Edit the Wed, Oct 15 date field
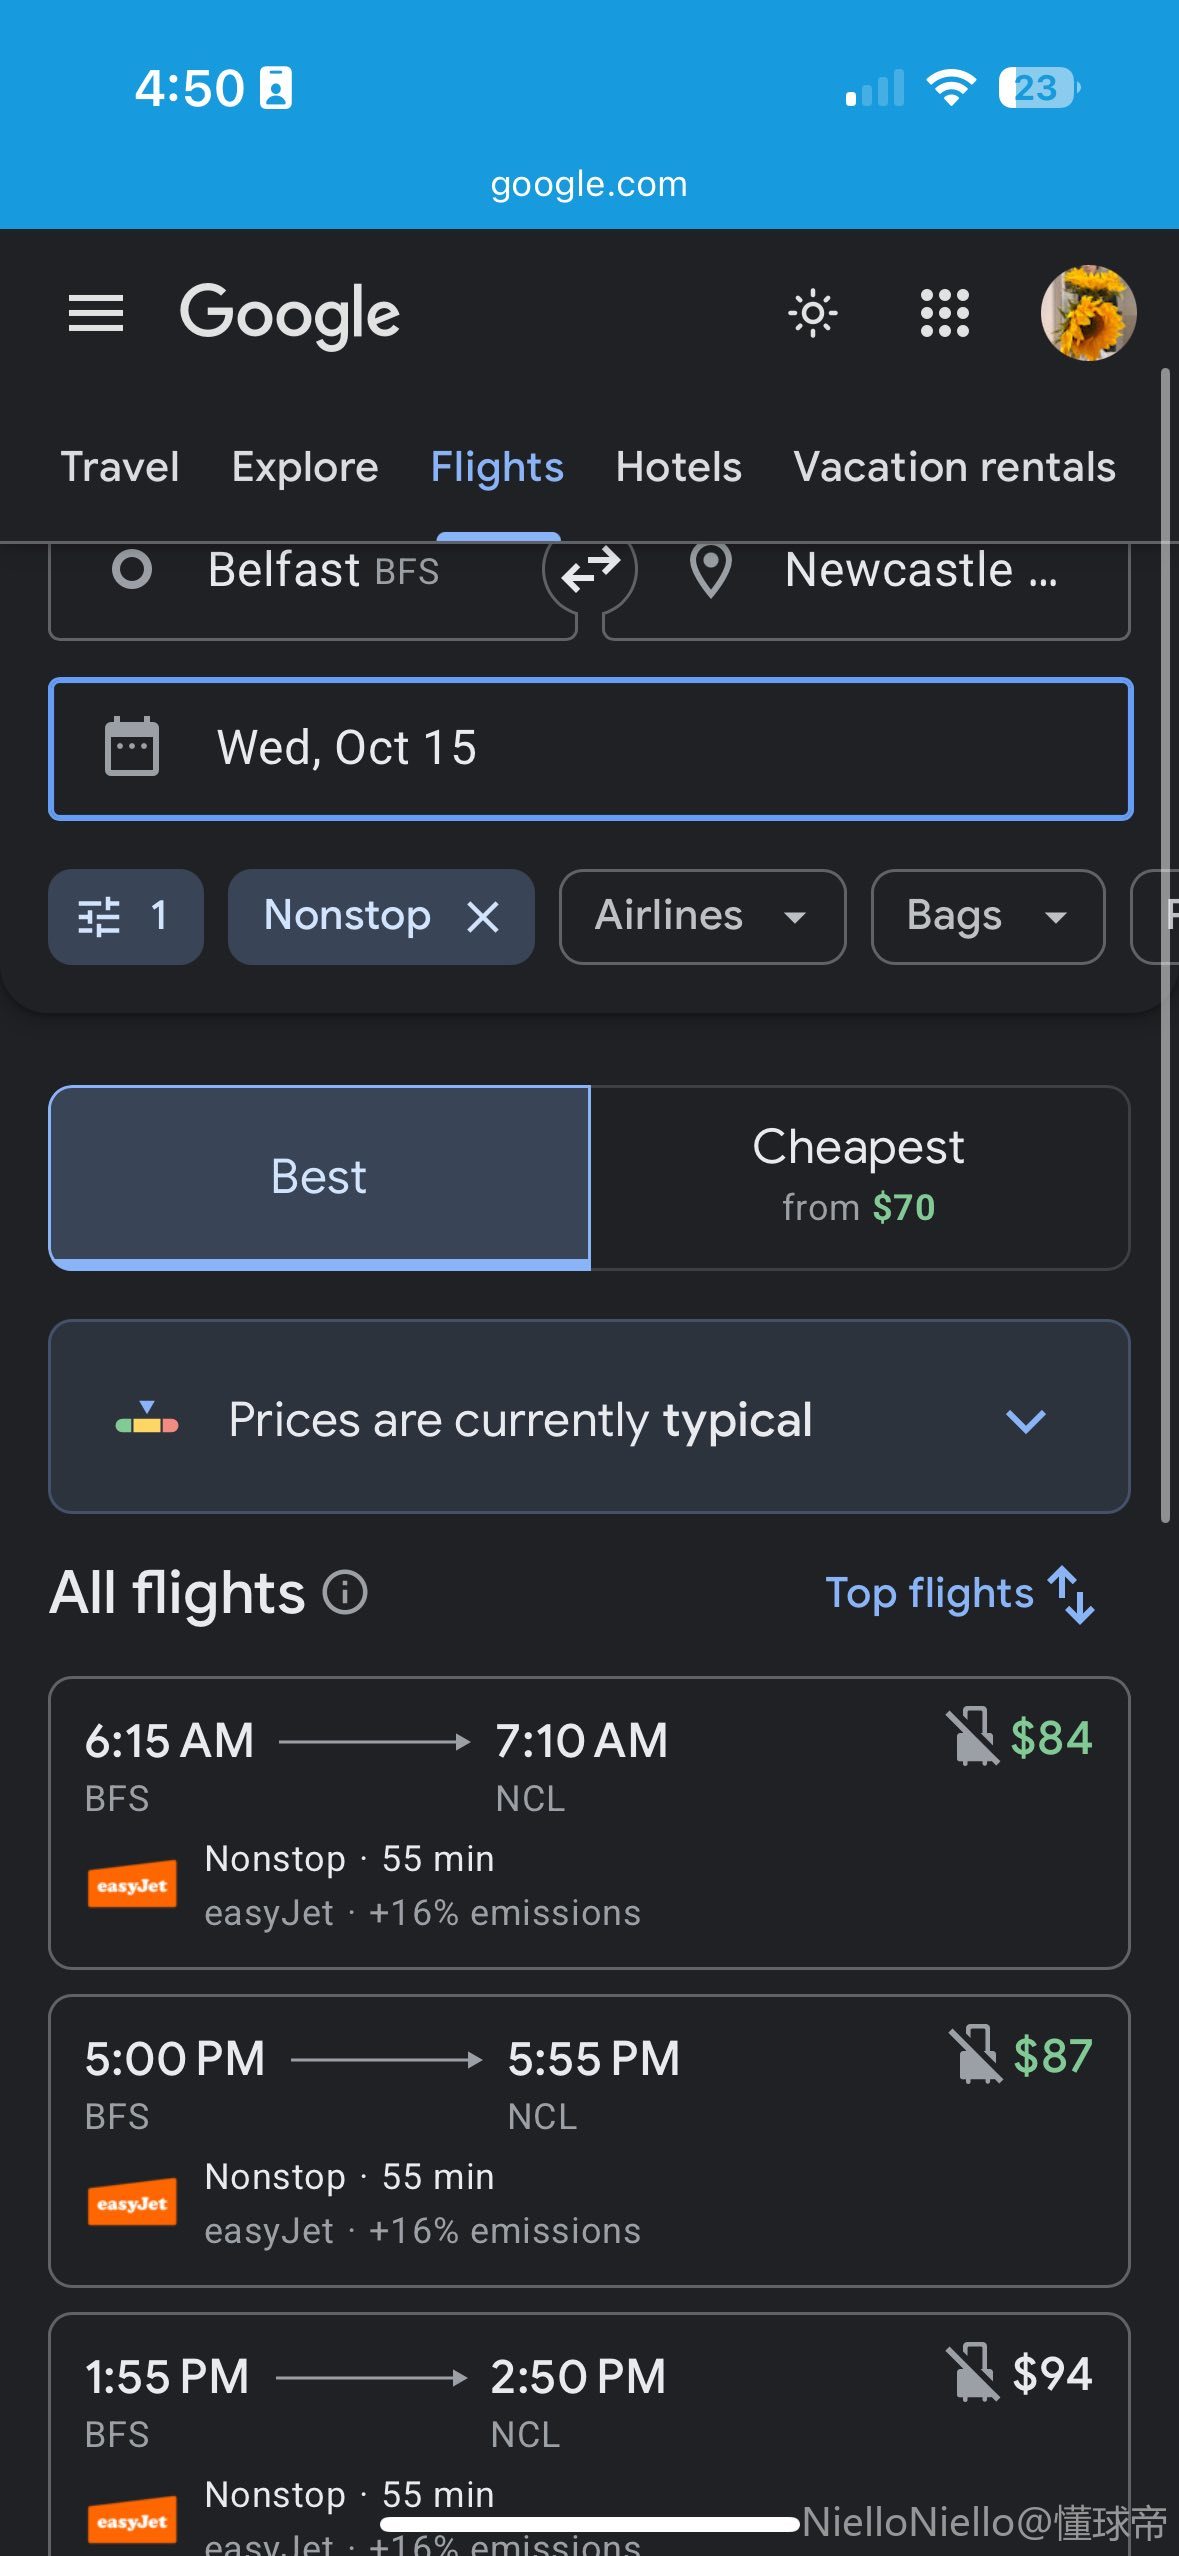Image resolution: width=1179 pixels, height=2556 pixels. click(x=589, y=748)
